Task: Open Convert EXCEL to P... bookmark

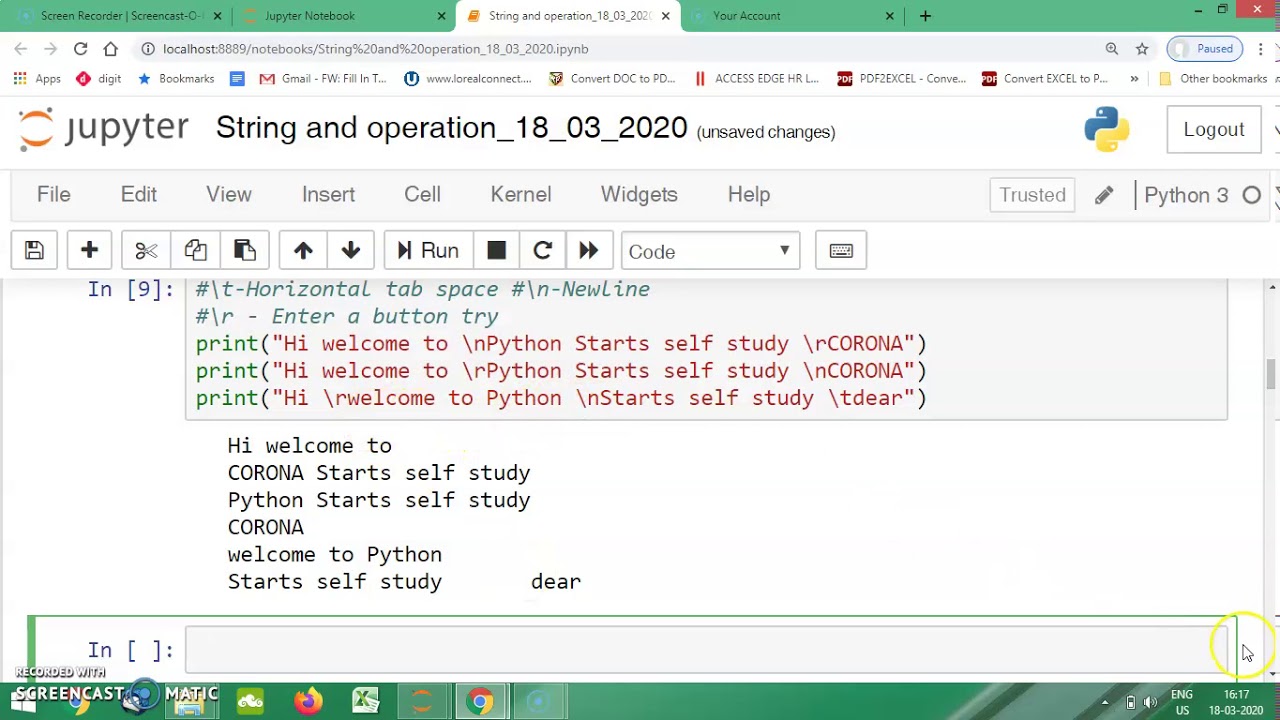Action: point(1045,78)
